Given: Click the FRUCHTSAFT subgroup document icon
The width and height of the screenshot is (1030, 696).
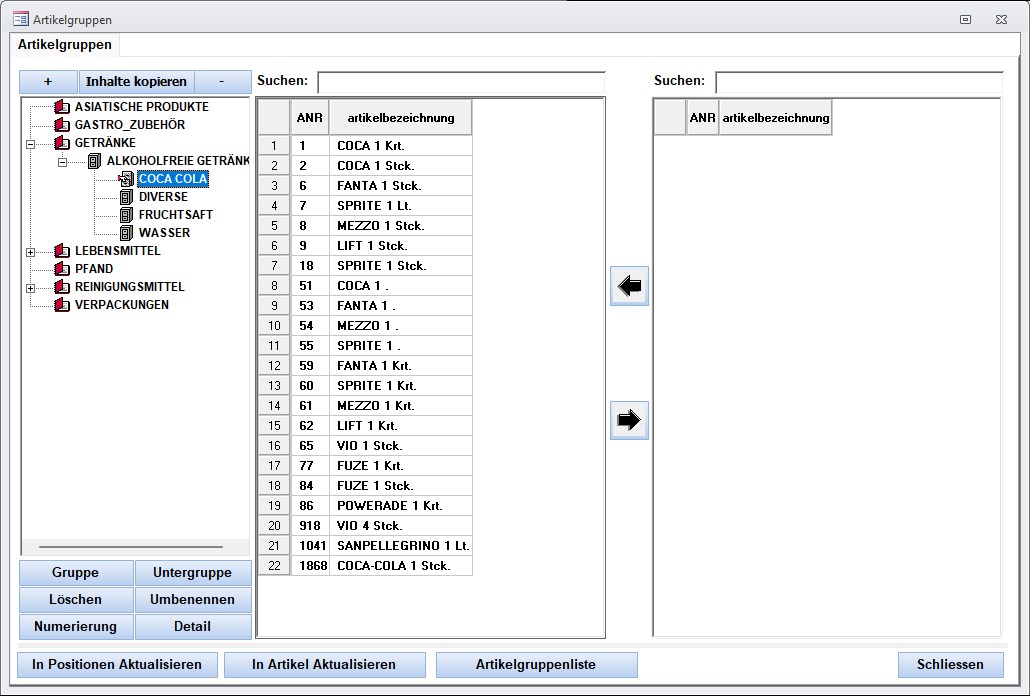Looking at the screenshot, I should [126, 215].
